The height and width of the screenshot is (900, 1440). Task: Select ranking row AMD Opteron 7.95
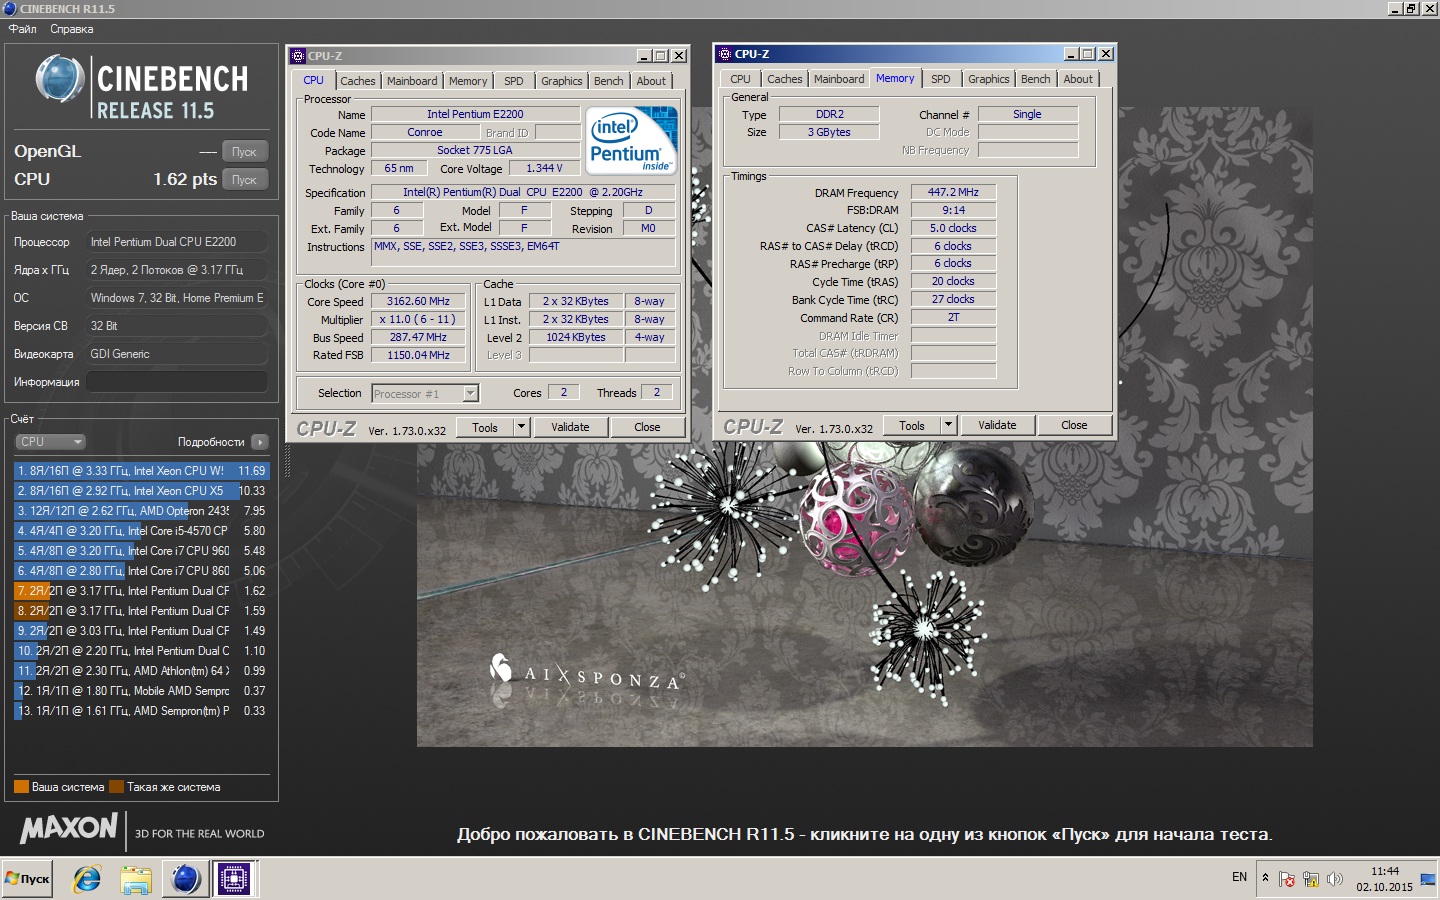(x=142, y=511)
